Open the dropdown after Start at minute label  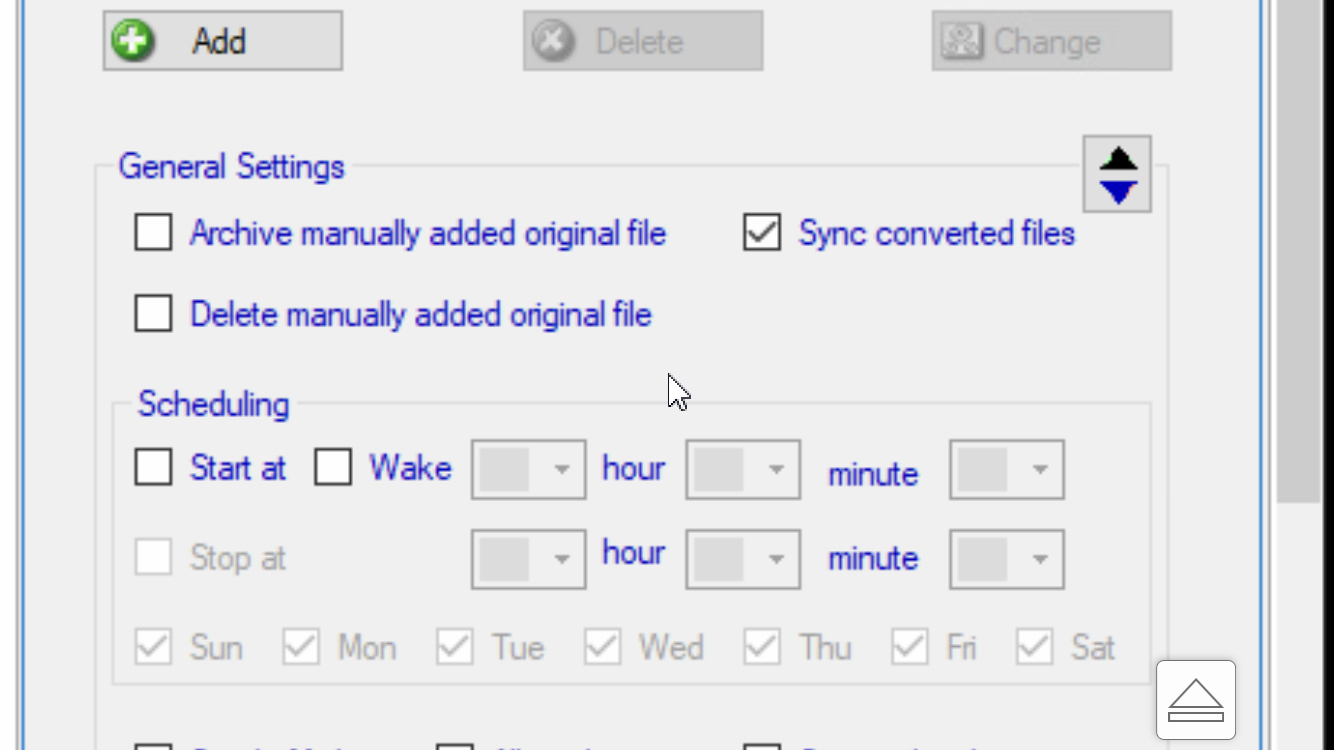(x=1007, y=469)
